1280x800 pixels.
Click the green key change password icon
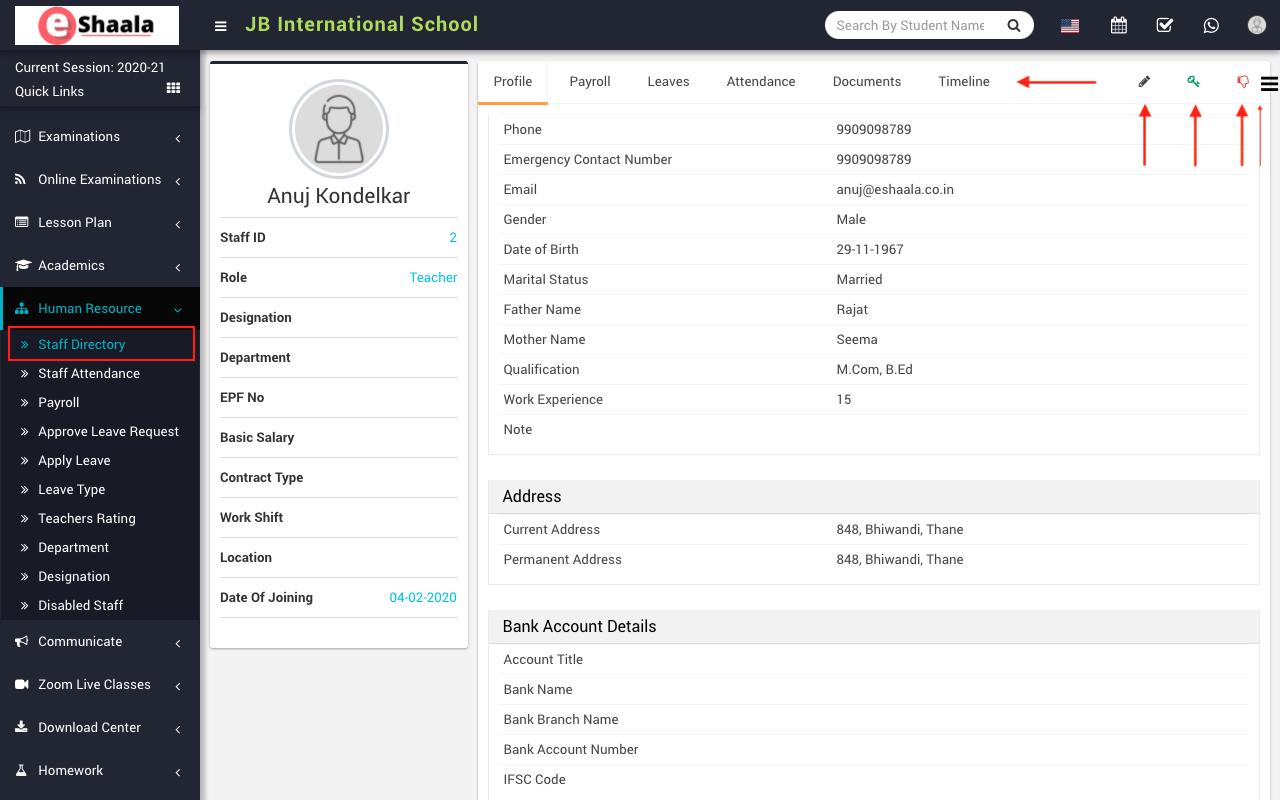[x=1193, y=82]
